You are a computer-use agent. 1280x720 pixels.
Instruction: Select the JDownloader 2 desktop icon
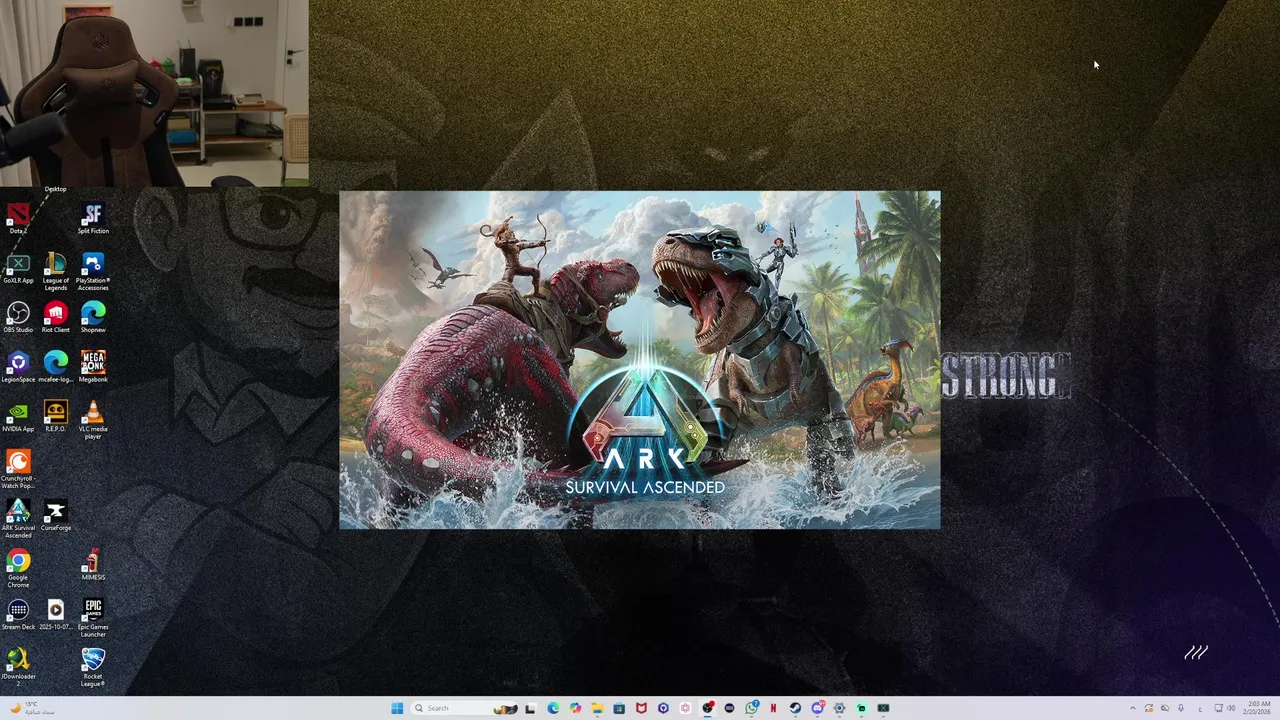click(x=18, y=667)
